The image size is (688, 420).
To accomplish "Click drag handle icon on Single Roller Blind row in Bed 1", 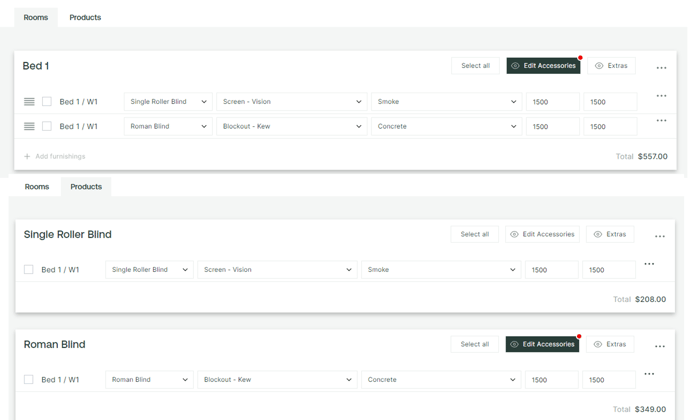I will [29, 102].
